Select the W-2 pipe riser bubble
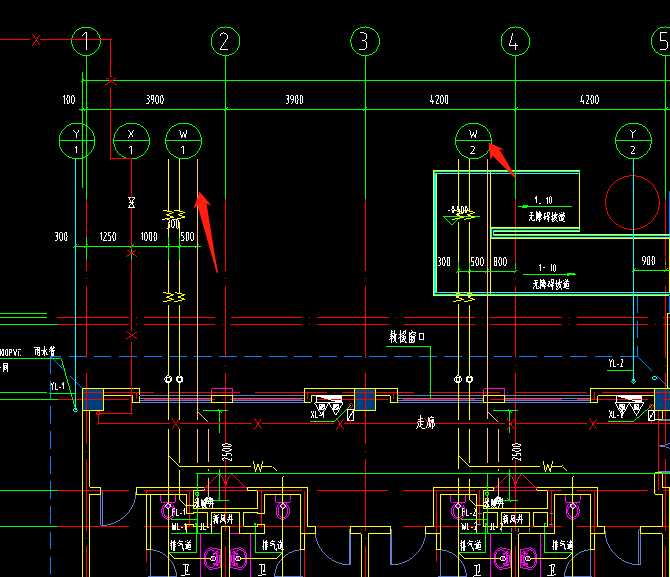The width and height of the screenshot is (670, 577). point(473,141)
